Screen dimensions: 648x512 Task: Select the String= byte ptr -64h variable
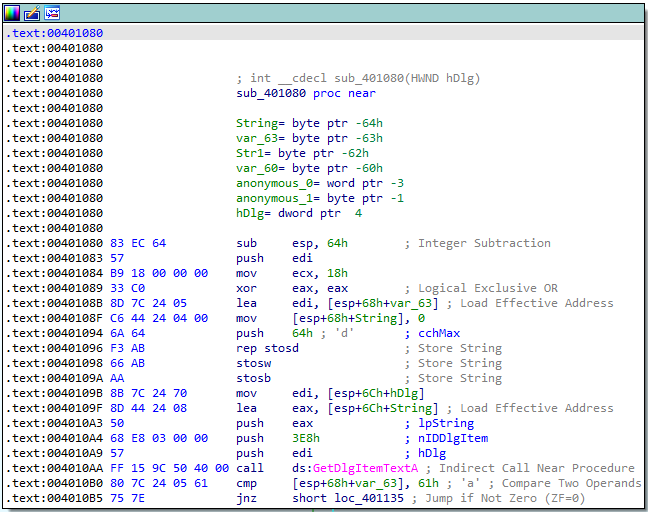coord(309,123)
